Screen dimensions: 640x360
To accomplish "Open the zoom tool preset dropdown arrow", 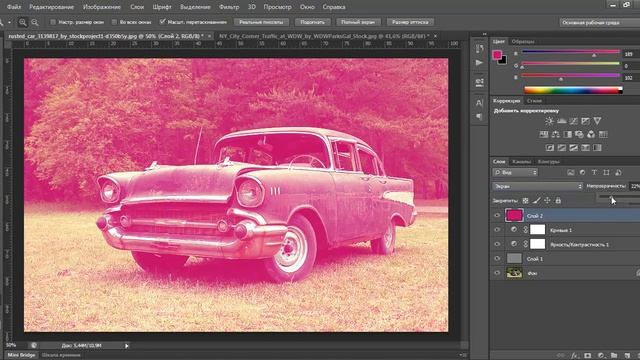I will [9, 22].
